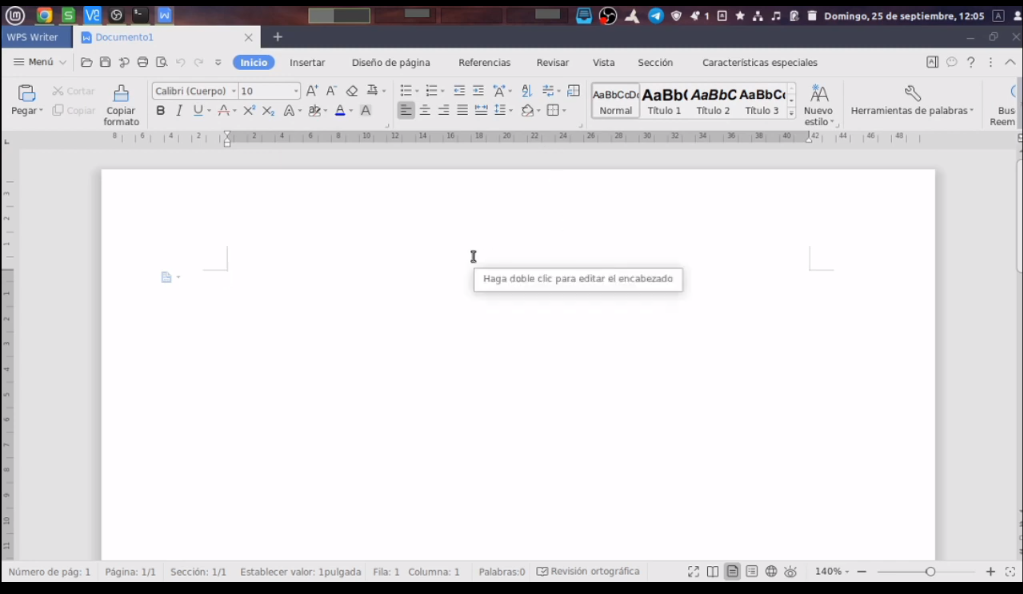Switch to the Referencias tab
The width and height of the screenshot is (1023, 594).
(484, 63)
